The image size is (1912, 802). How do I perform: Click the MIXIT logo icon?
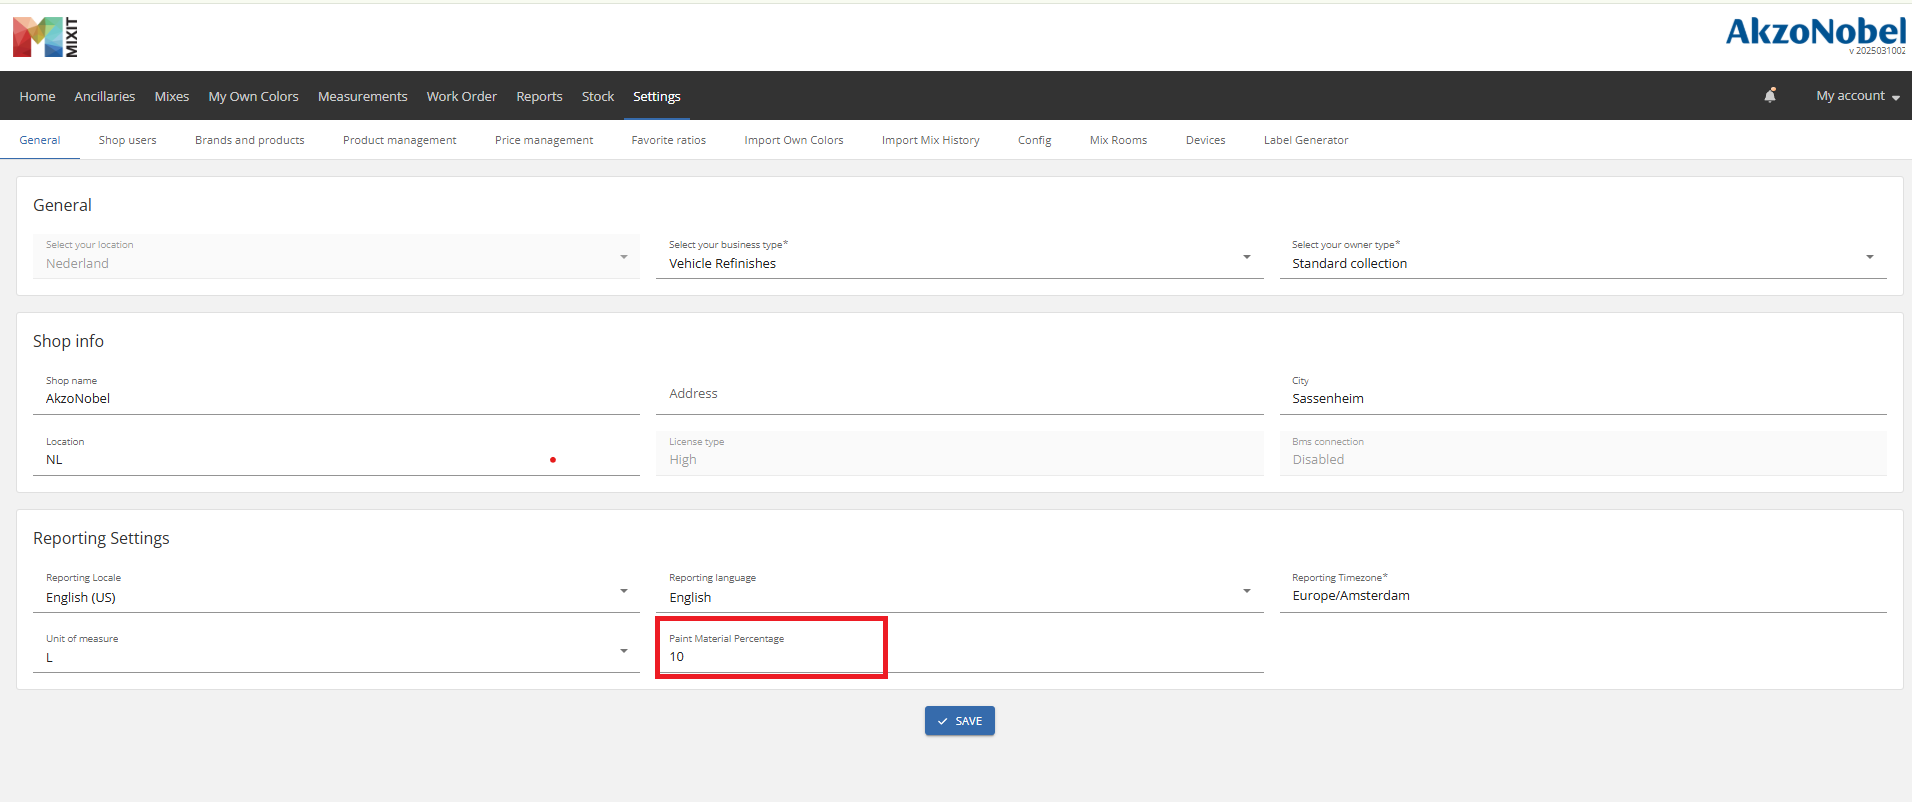46,37
